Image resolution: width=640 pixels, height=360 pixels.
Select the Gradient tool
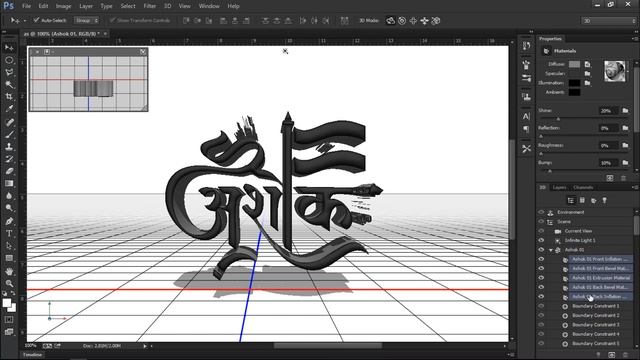tap(9, 183)
